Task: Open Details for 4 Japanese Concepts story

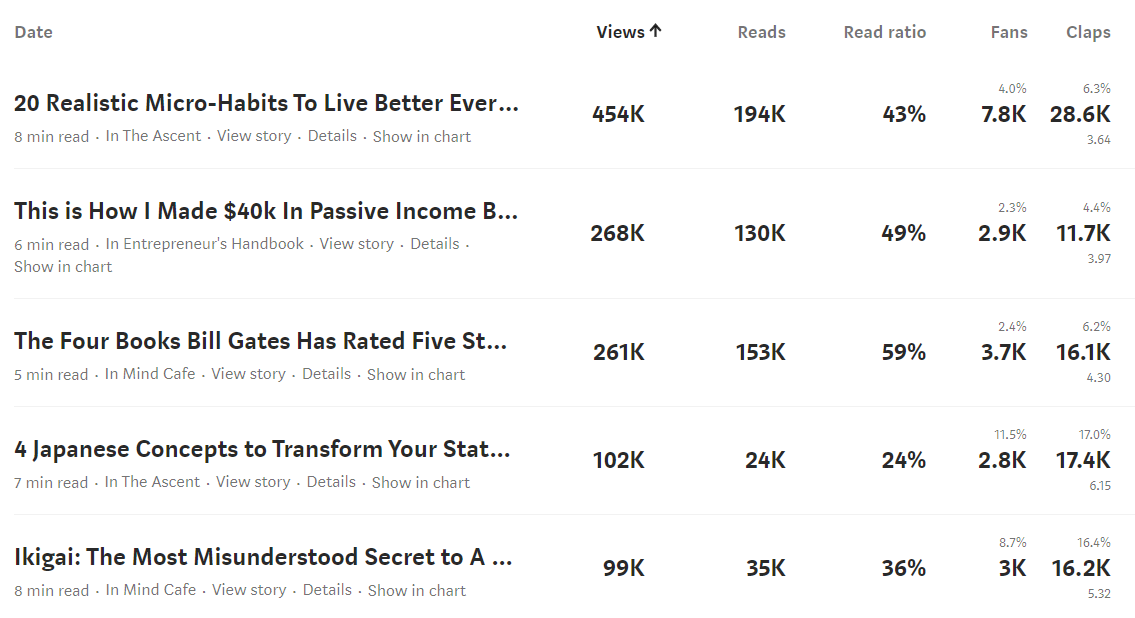Action: pyautogui.click(x=331, y=482)
